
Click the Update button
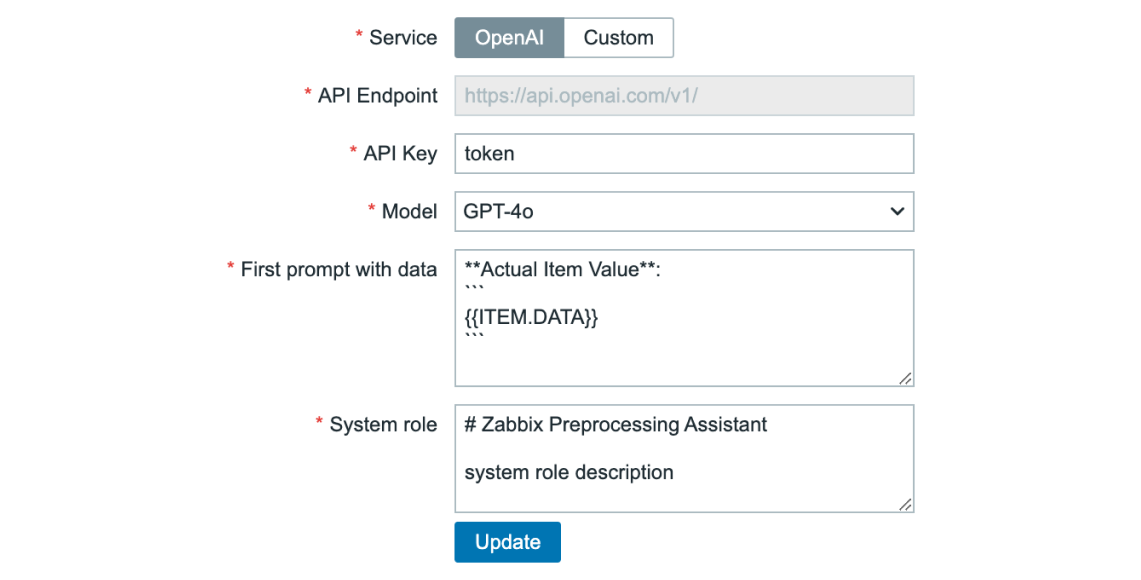pyautogui.click(x=508, y=542)
